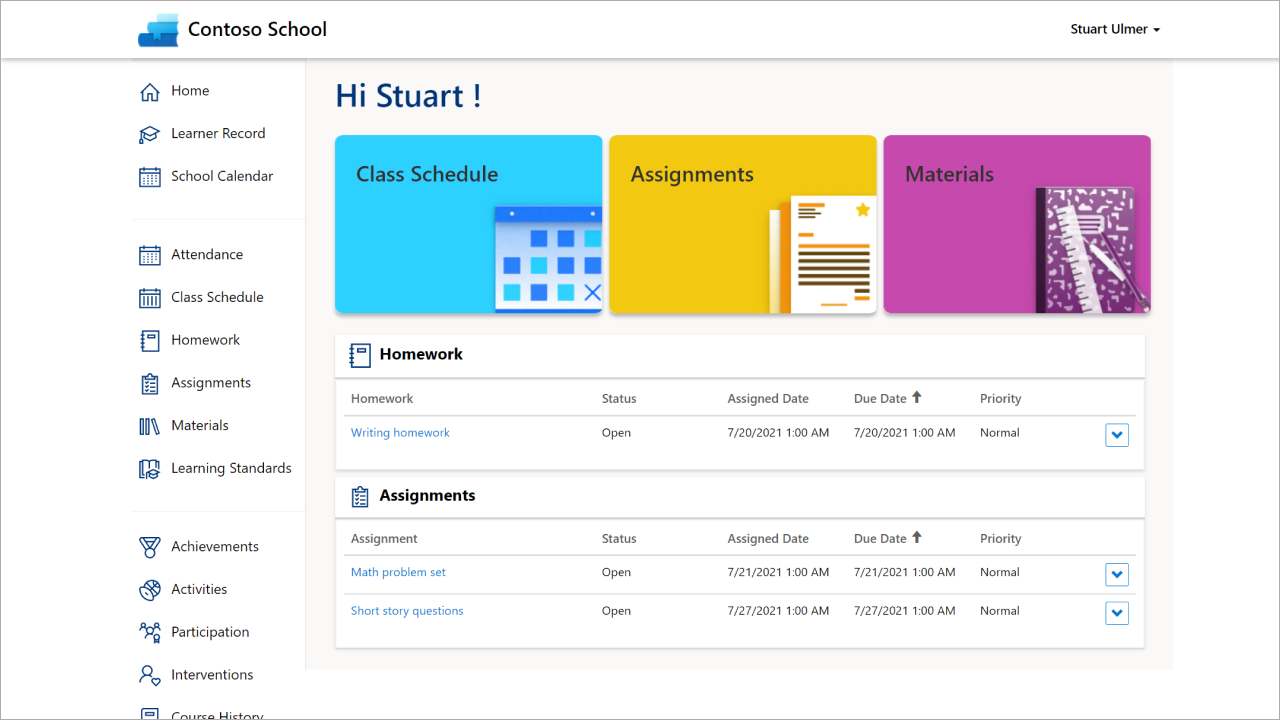Click the Participation icon in sidebar
This screenshot has width=1280, height=720.
pos(149,632)
